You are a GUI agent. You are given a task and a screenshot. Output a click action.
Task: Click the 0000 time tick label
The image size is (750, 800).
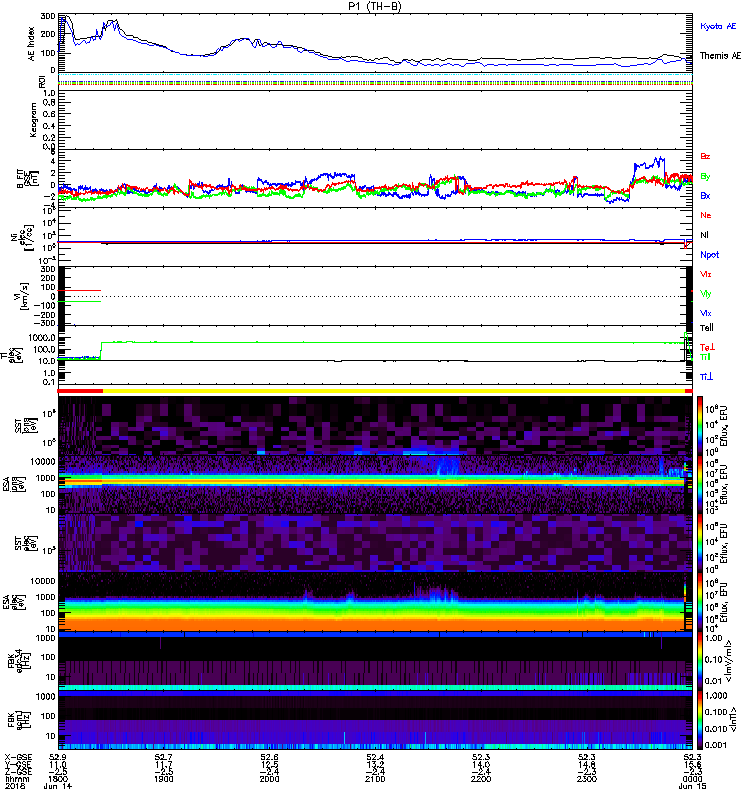click(692, 779)
